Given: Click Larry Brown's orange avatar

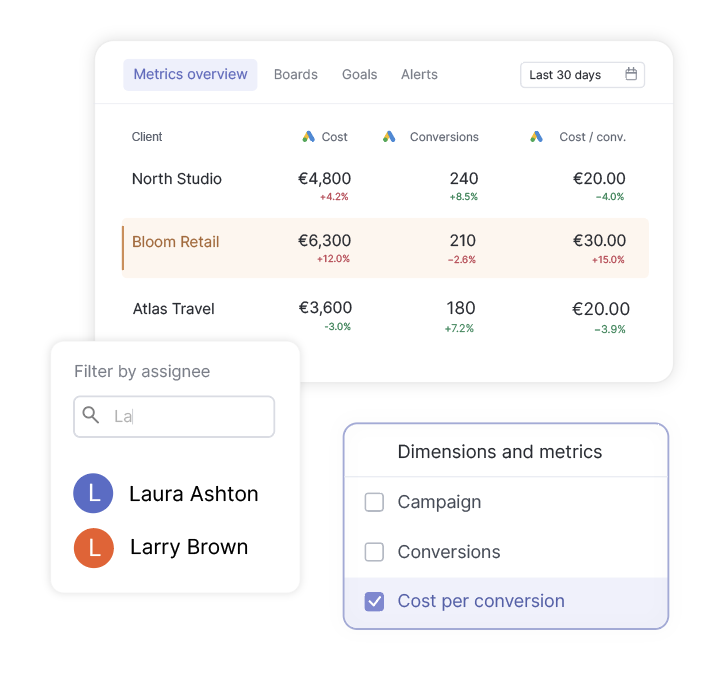Looking at the screenshot, I should pos(94,548).
